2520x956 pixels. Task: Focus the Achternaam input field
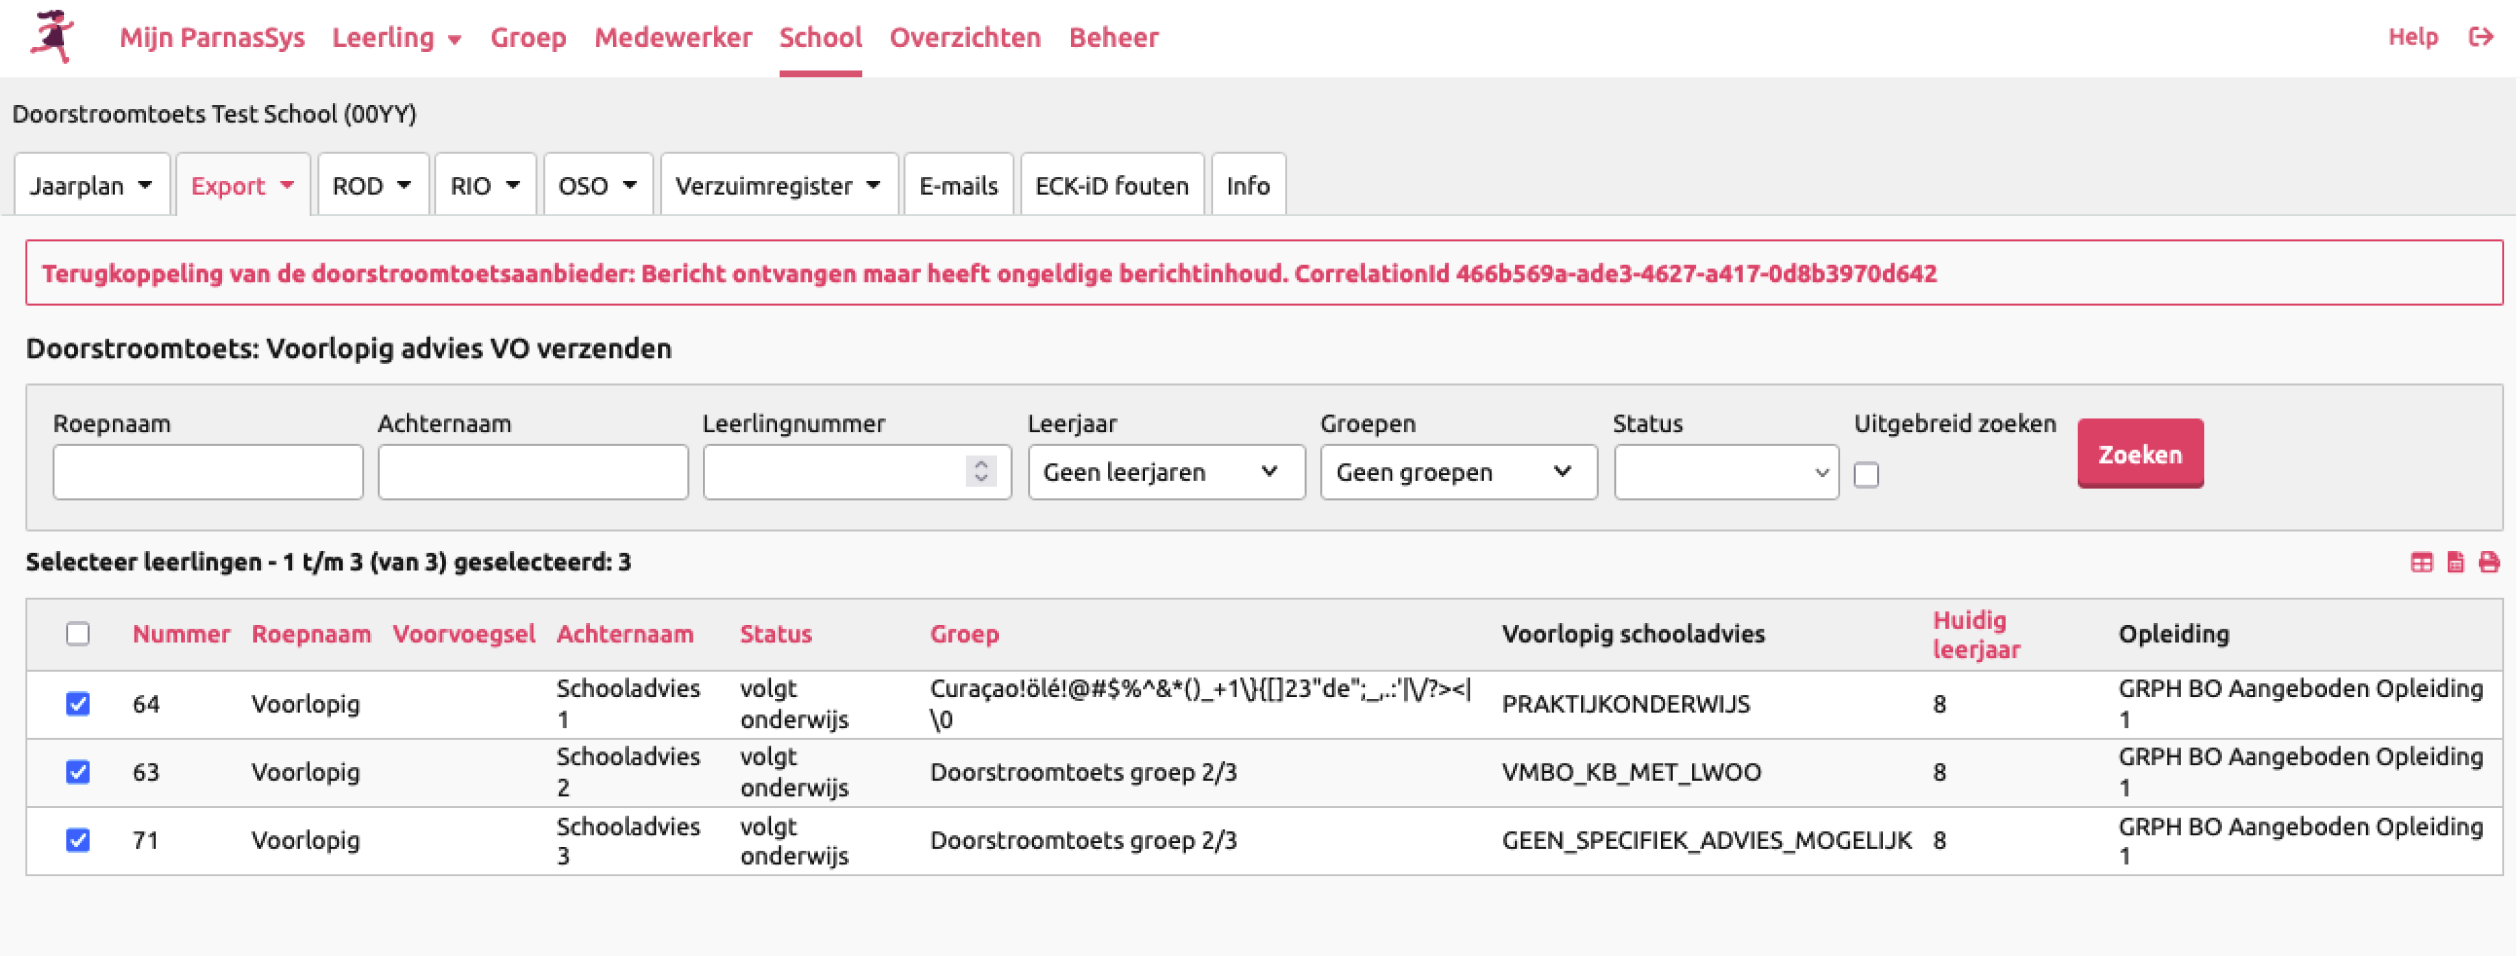tap(534, 473)
